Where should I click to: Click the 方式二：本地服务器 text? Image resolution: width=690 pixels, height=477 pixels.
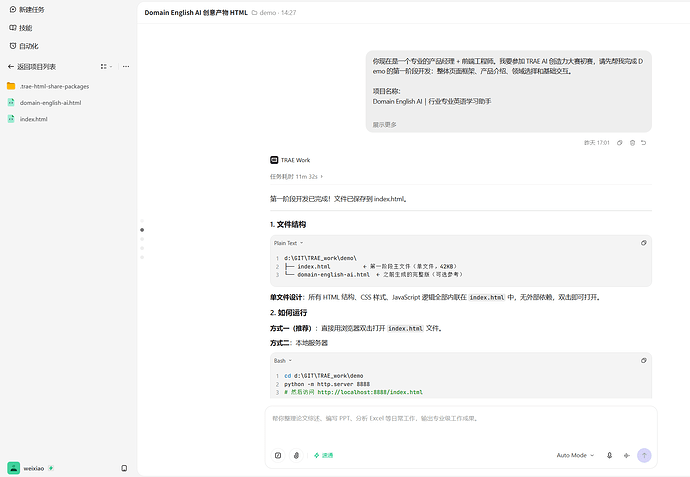299,343
